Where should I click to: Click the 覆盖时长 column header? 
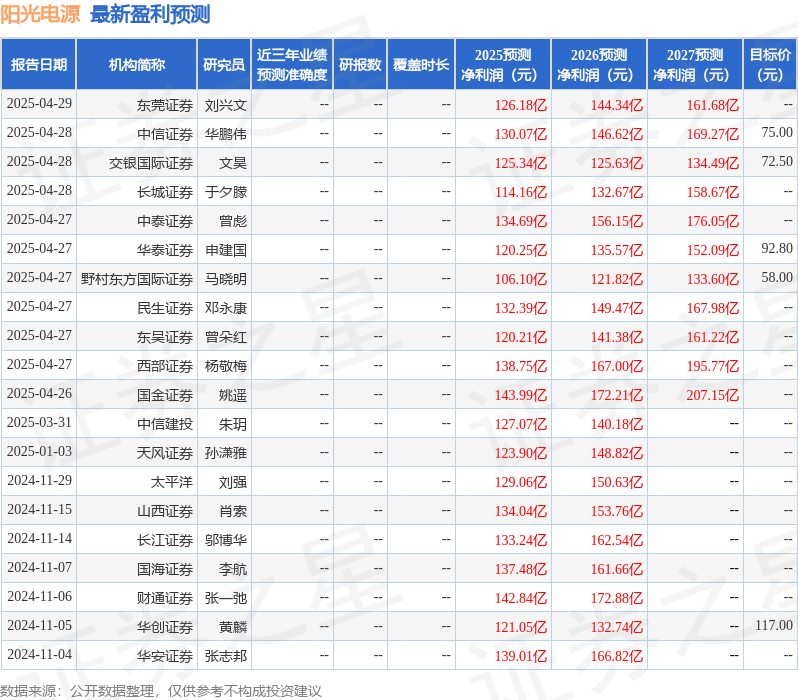421,65
